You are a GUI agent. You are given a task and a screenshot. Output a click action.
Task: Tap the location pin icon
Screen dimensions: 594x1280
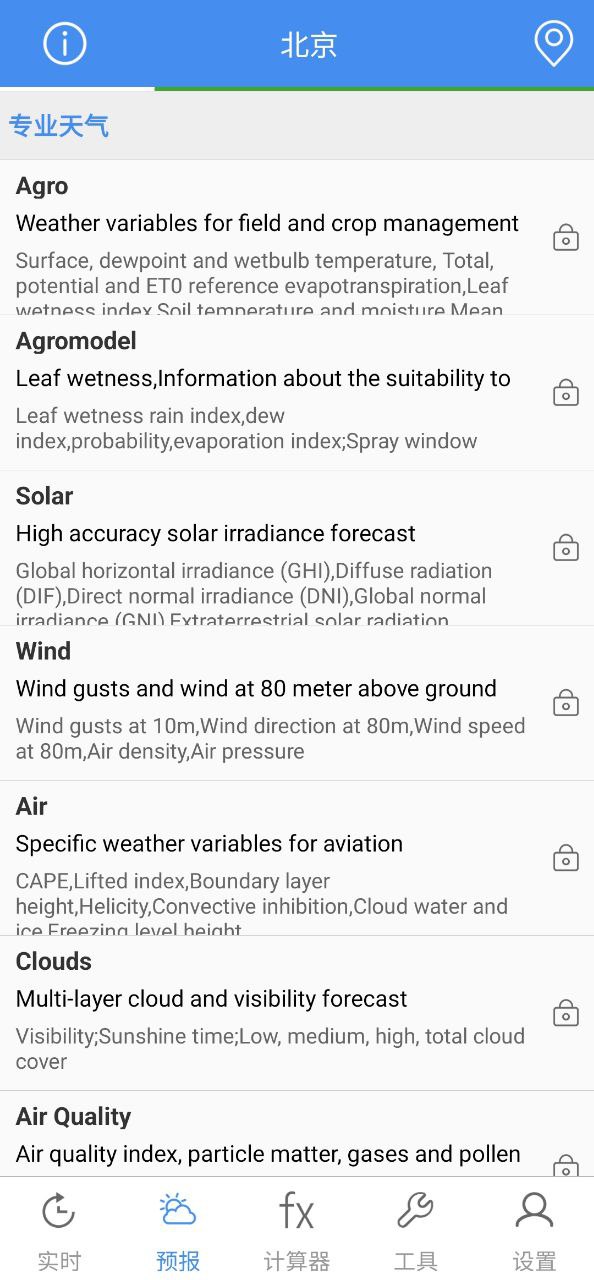(x=553, y=44)
